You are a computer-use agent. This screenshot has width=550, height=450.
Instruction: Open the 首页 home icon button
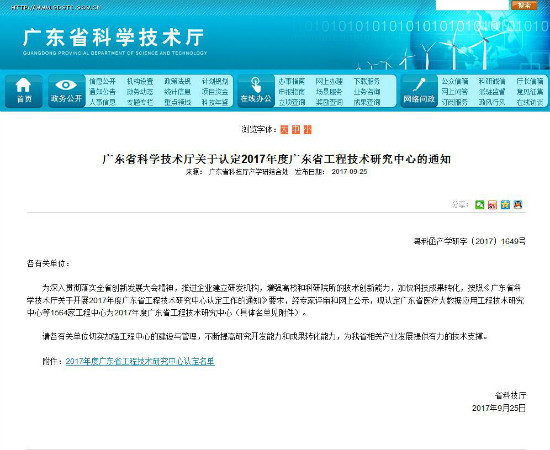(x=24, y=91)
